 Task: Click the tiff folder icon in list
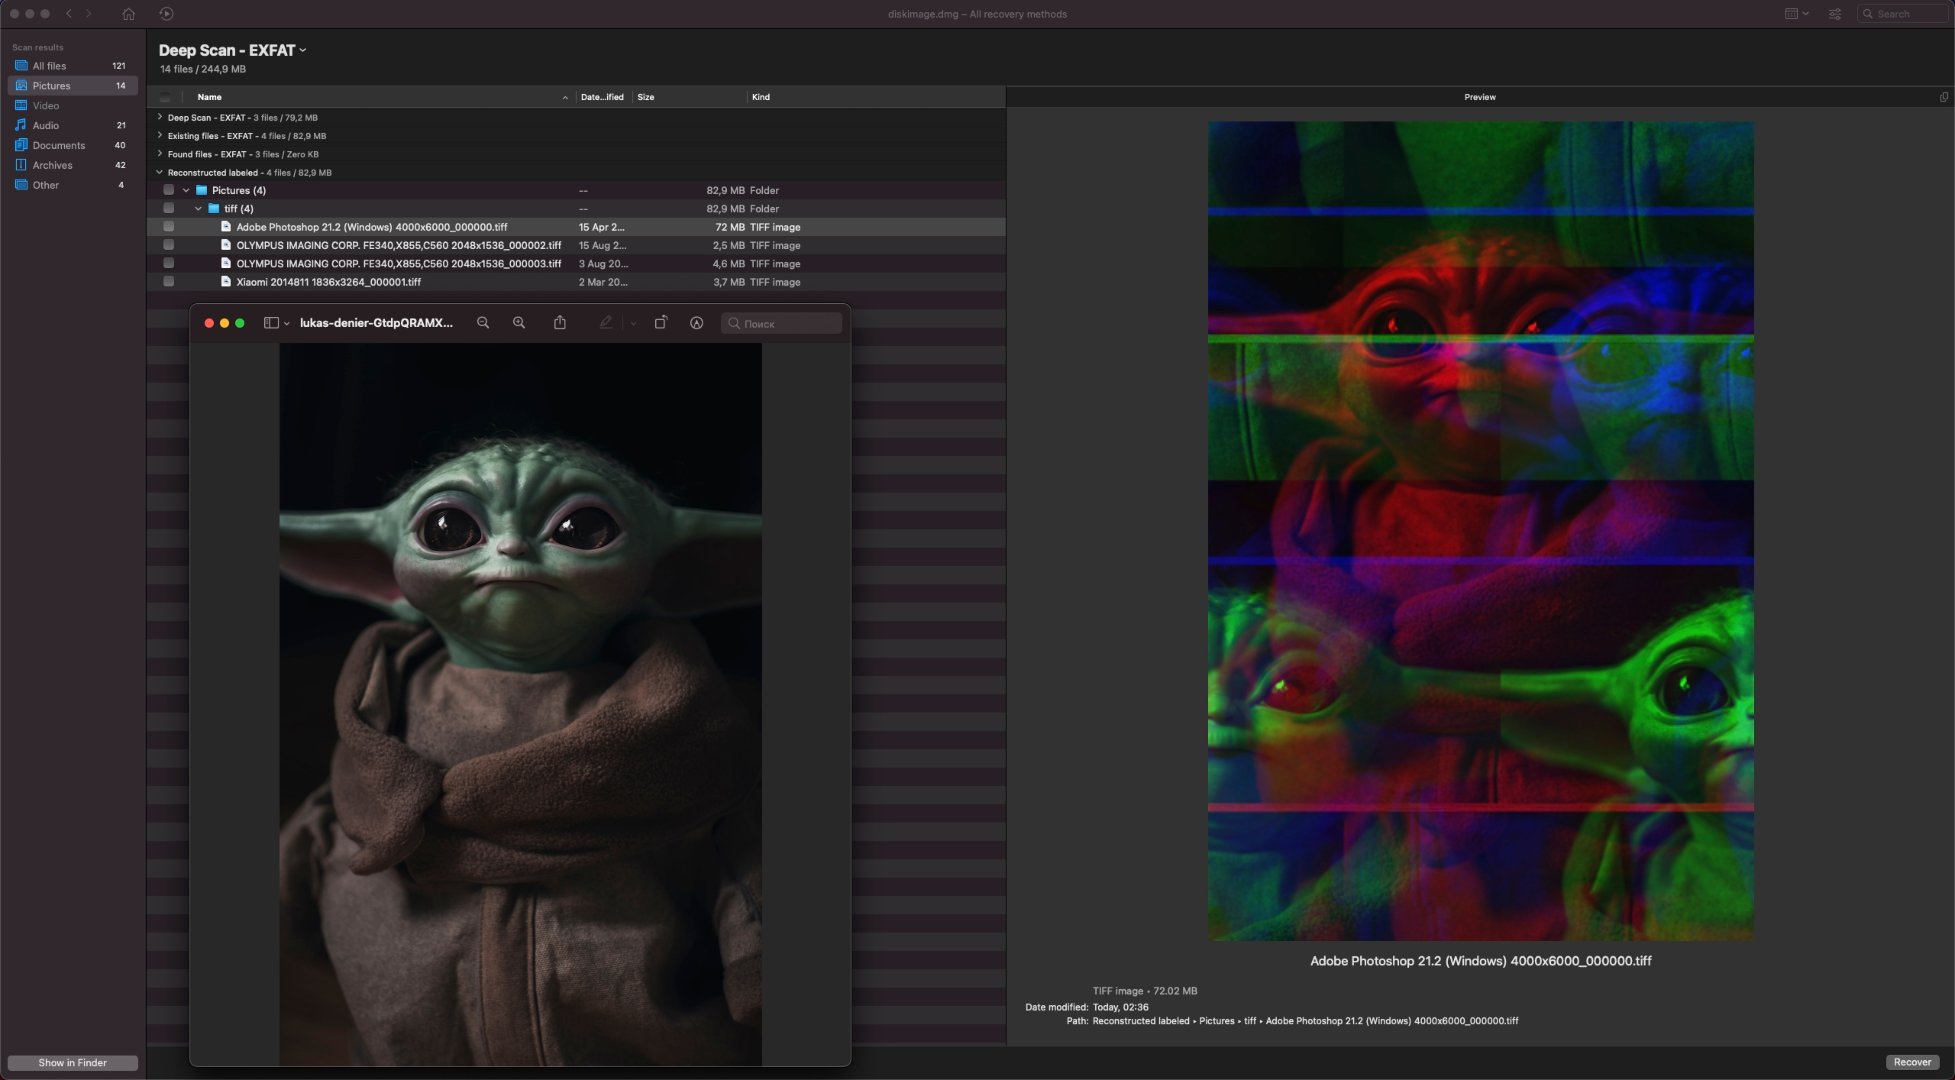pyautogui.click(x=213, y=209)
